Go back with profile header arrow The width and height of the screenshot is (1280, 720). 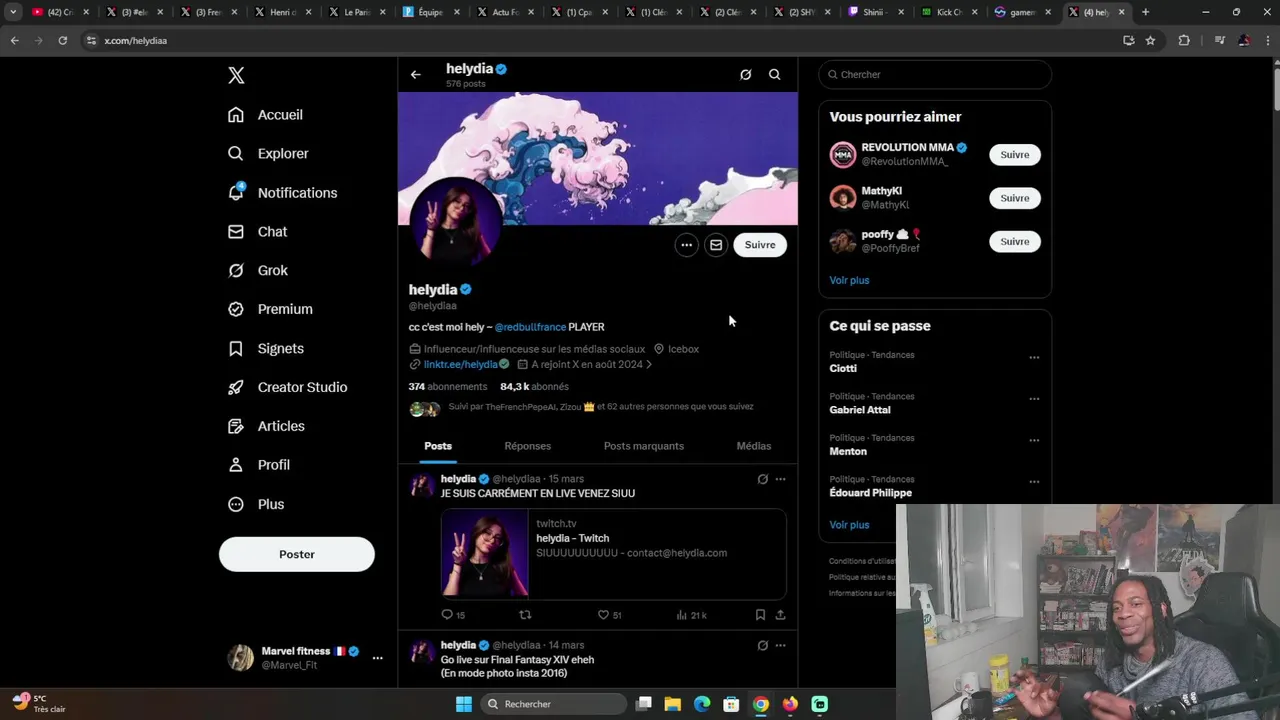pyautogui.click(x=416, y=75)
